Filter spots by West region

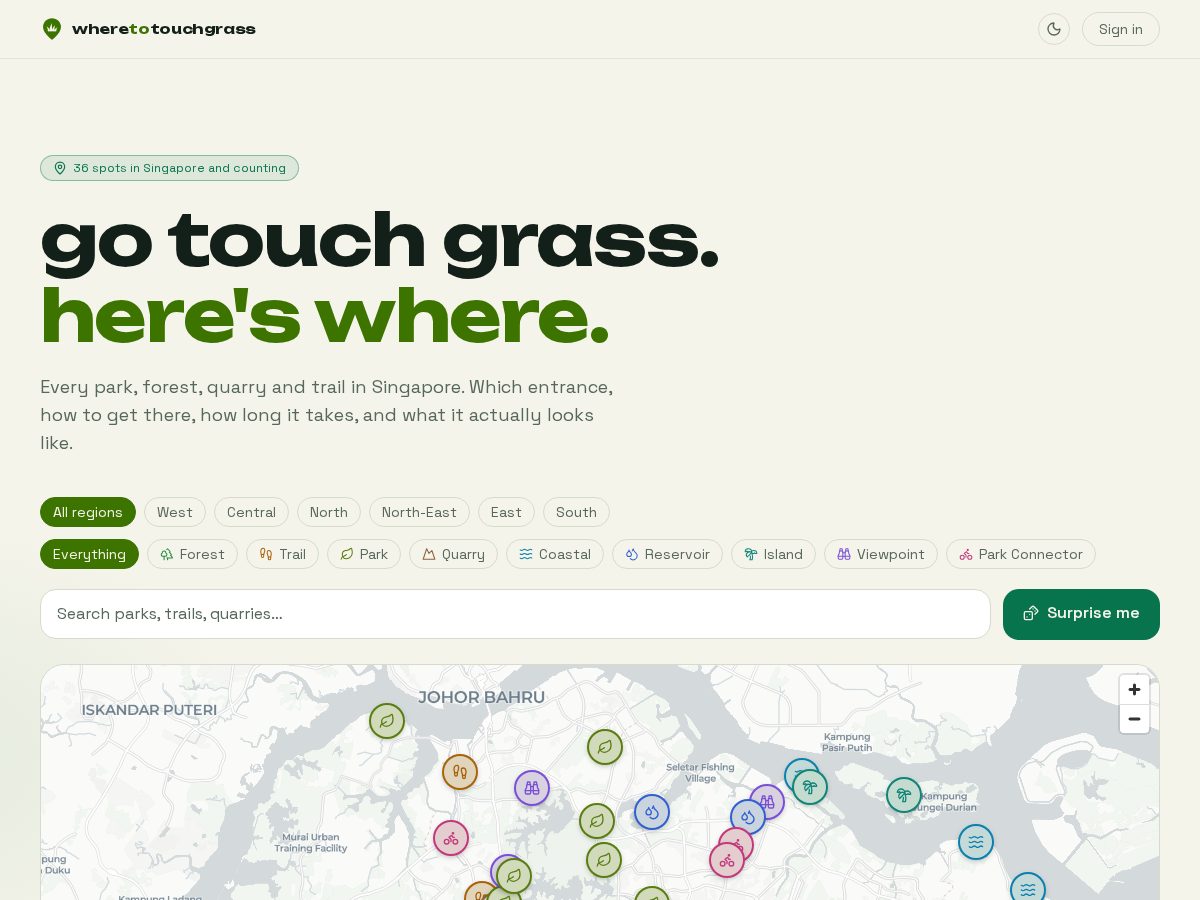point(175,512)
